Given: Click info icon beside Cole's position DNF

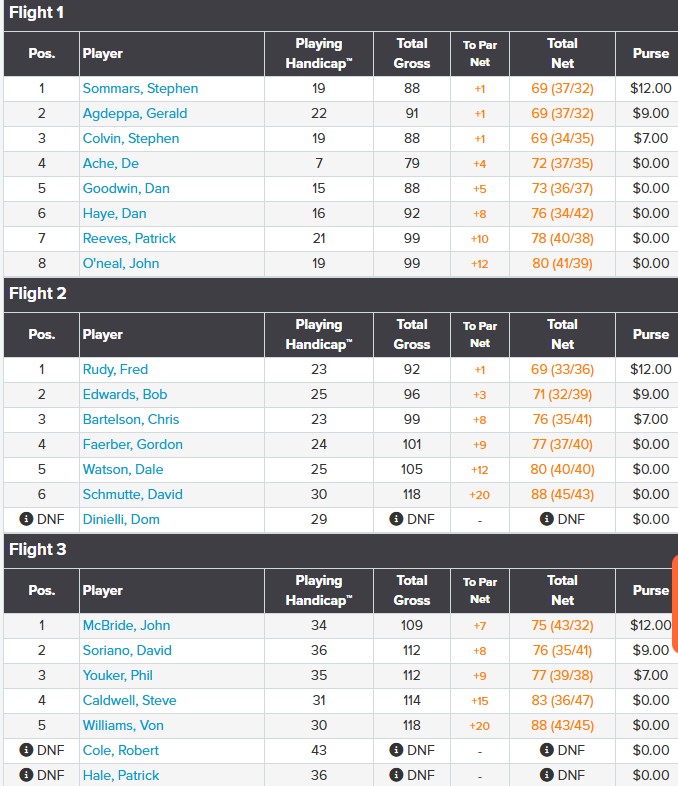Looking at the screenshot, I should [x=26, y=750].
